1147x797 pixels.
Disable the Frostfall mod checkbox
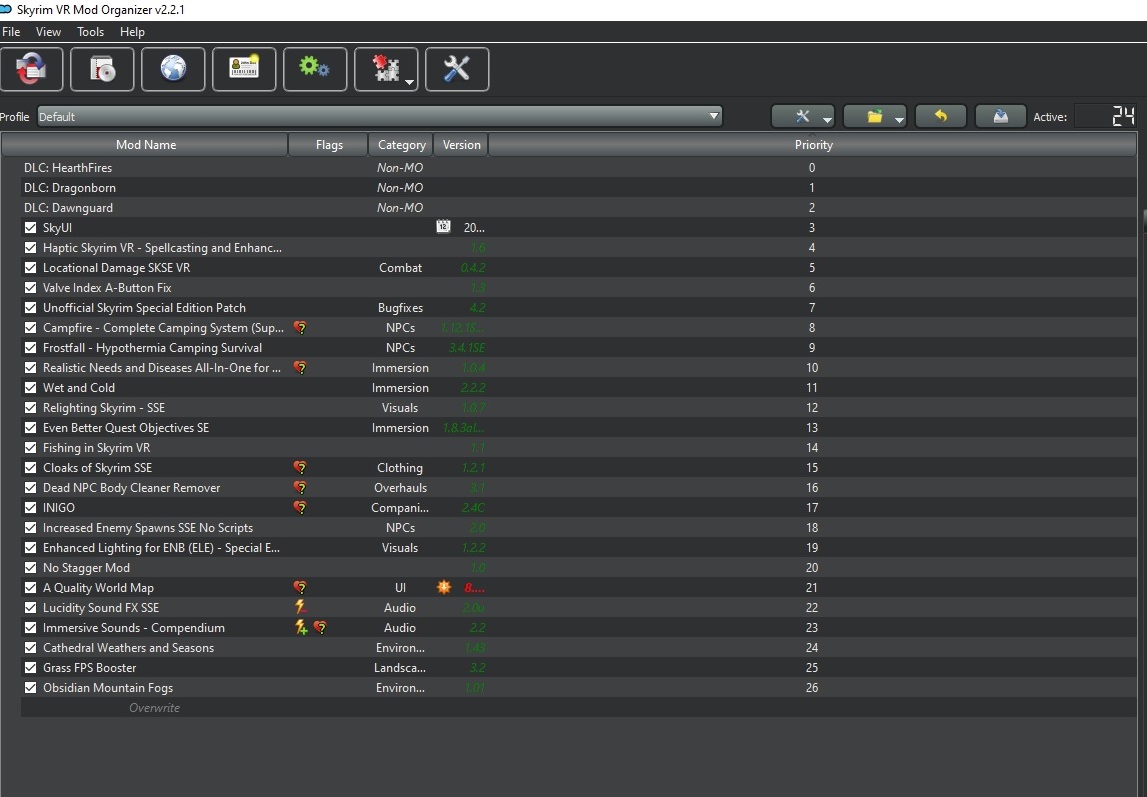pos(31,347)
